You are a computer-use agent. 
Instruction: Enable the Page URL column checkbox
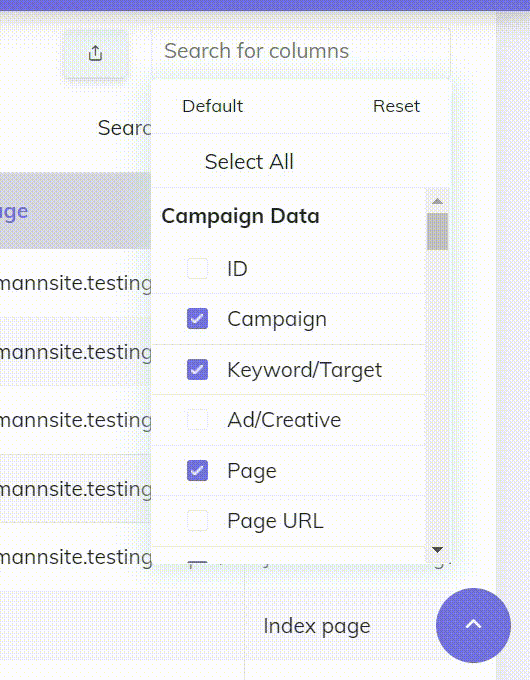tap(197, 520)
